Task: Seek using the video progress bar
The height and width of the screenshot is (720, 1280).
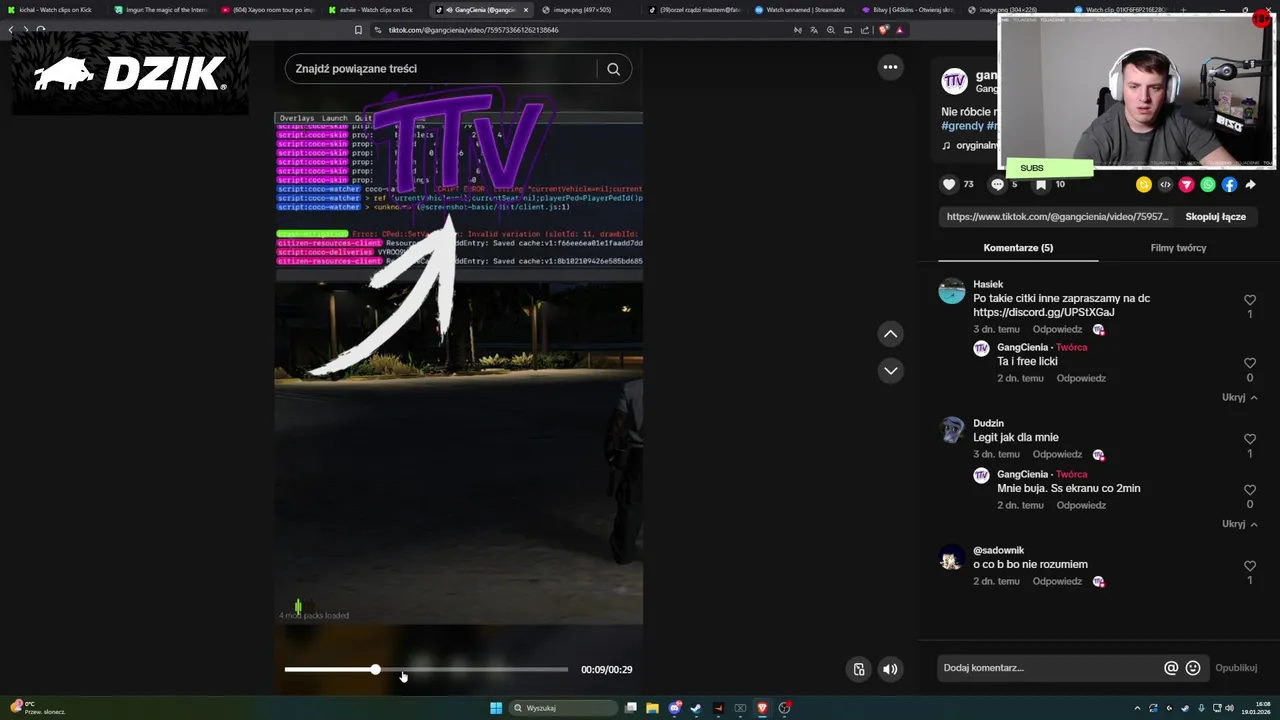Action: 426,669
